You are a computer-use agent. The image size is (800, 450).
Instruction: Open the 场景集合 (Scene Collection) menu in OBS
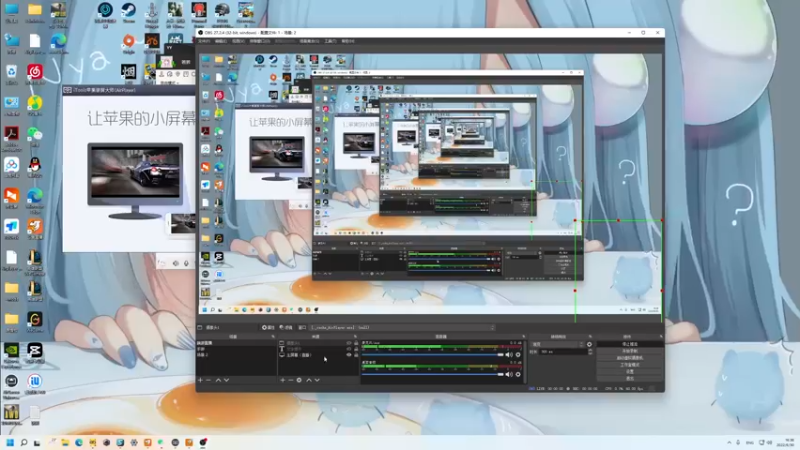[309, 41]
